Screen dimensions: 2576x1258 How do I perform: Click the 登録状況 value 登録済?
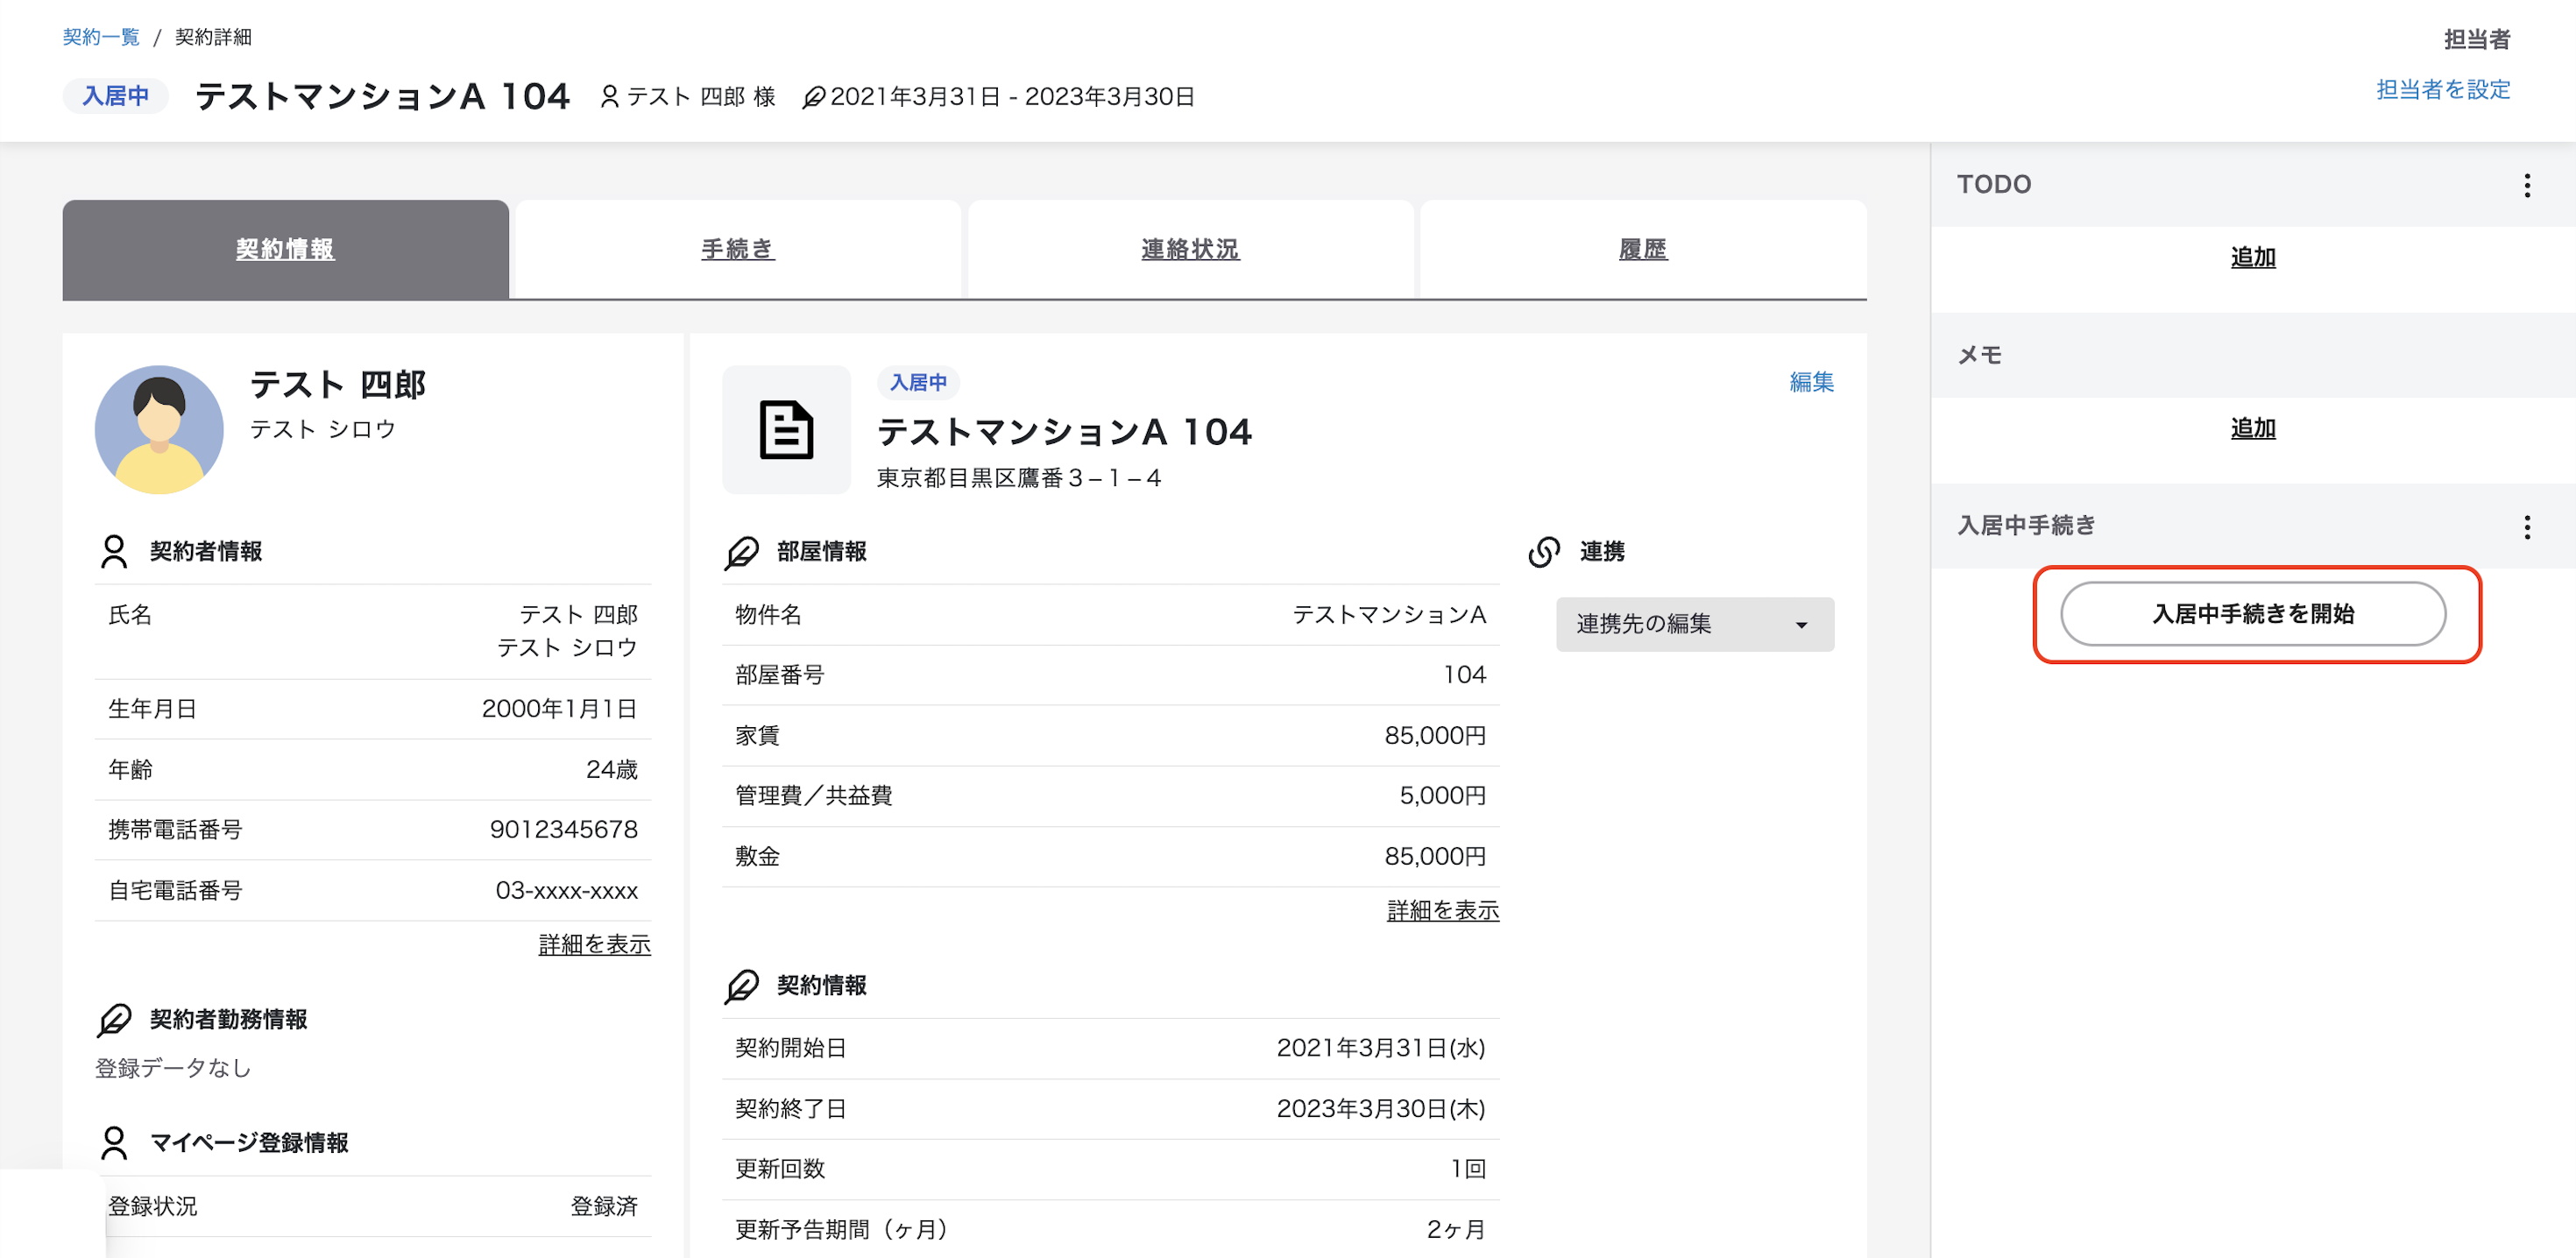pyautogui.click(x=604, y=1207)
